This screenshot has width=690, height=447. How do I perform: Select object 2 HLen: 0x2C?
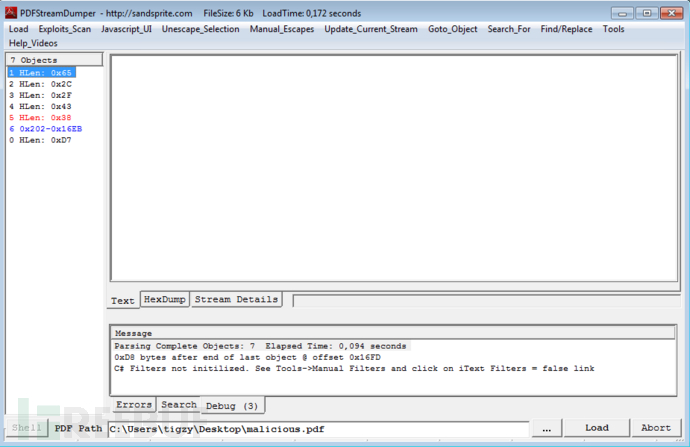[x=40, y=84]
